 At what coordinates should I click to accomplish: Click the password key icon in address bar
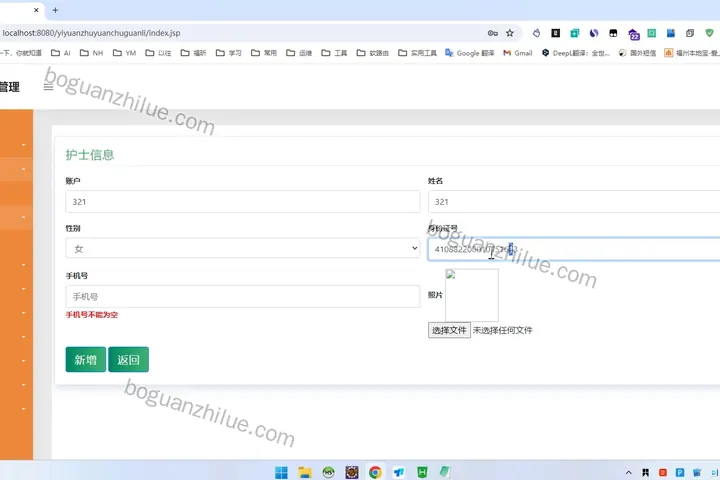click(493, 33)
